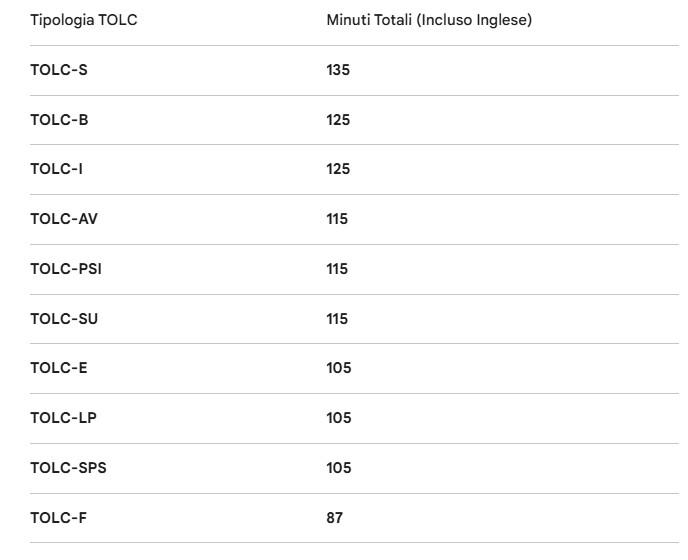Screen dimensions: 688x560
Task: Click the 135 minutes value
Action: click(338, 70)
